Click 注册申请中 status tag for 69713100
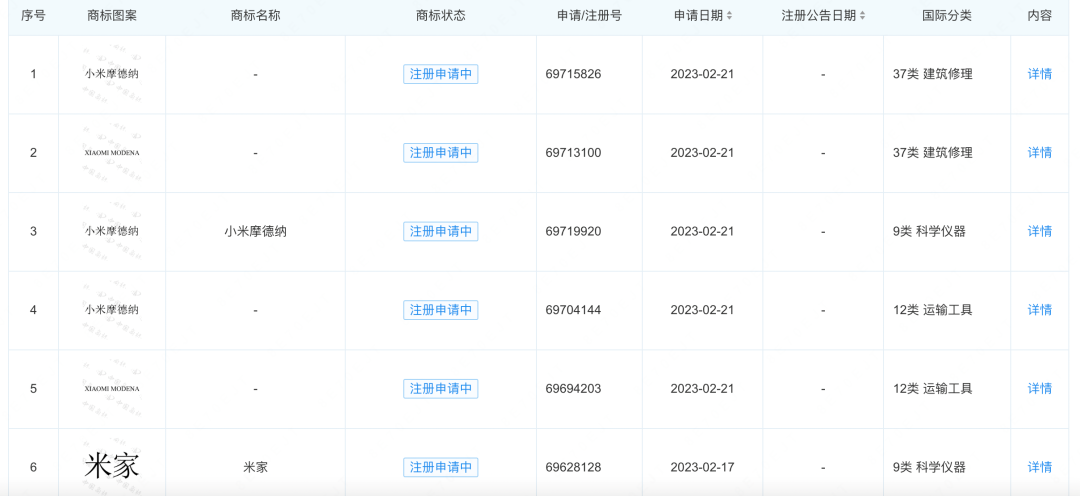Screen dimensions: 1080x496 tap(441, 153)
